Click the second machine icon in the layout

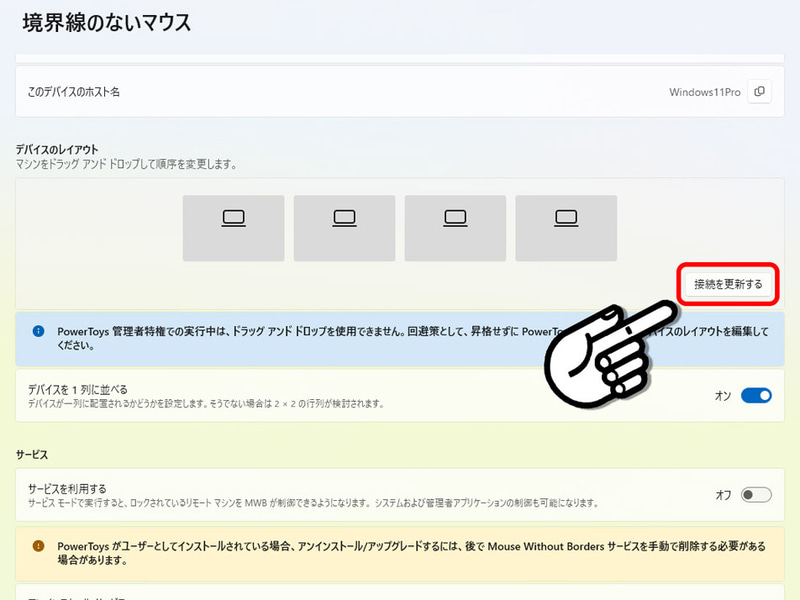(344, 227)
